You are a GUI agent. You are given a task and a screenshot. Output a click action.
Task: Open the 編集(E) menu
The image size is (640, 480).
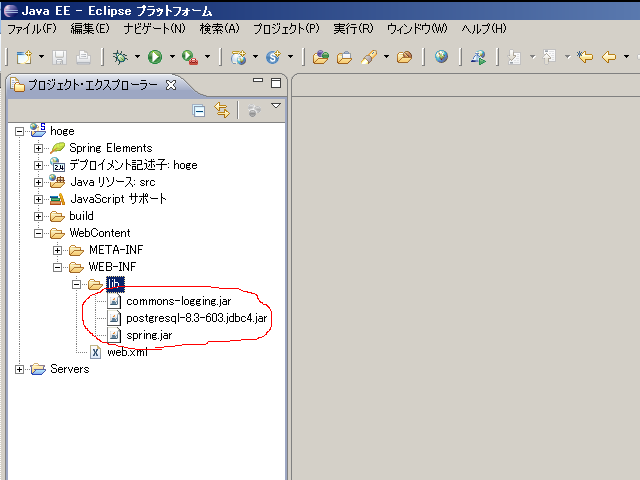pos(90,29)
